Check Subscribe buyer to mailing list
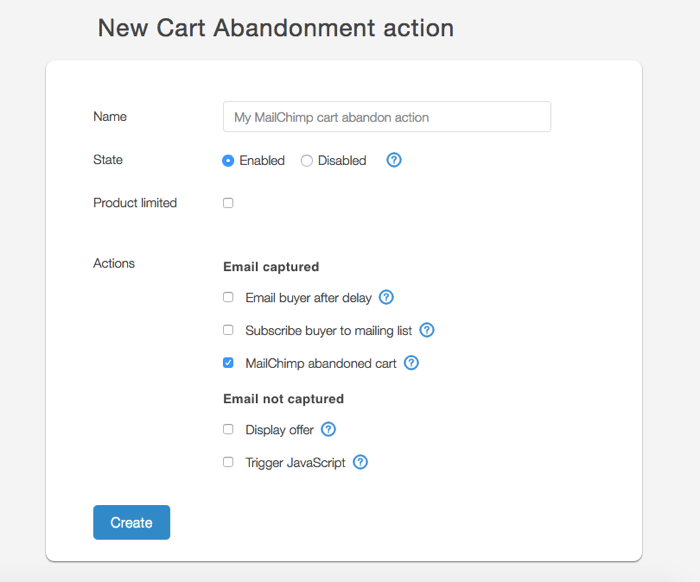700x582 pixels. tap(228, 330)
